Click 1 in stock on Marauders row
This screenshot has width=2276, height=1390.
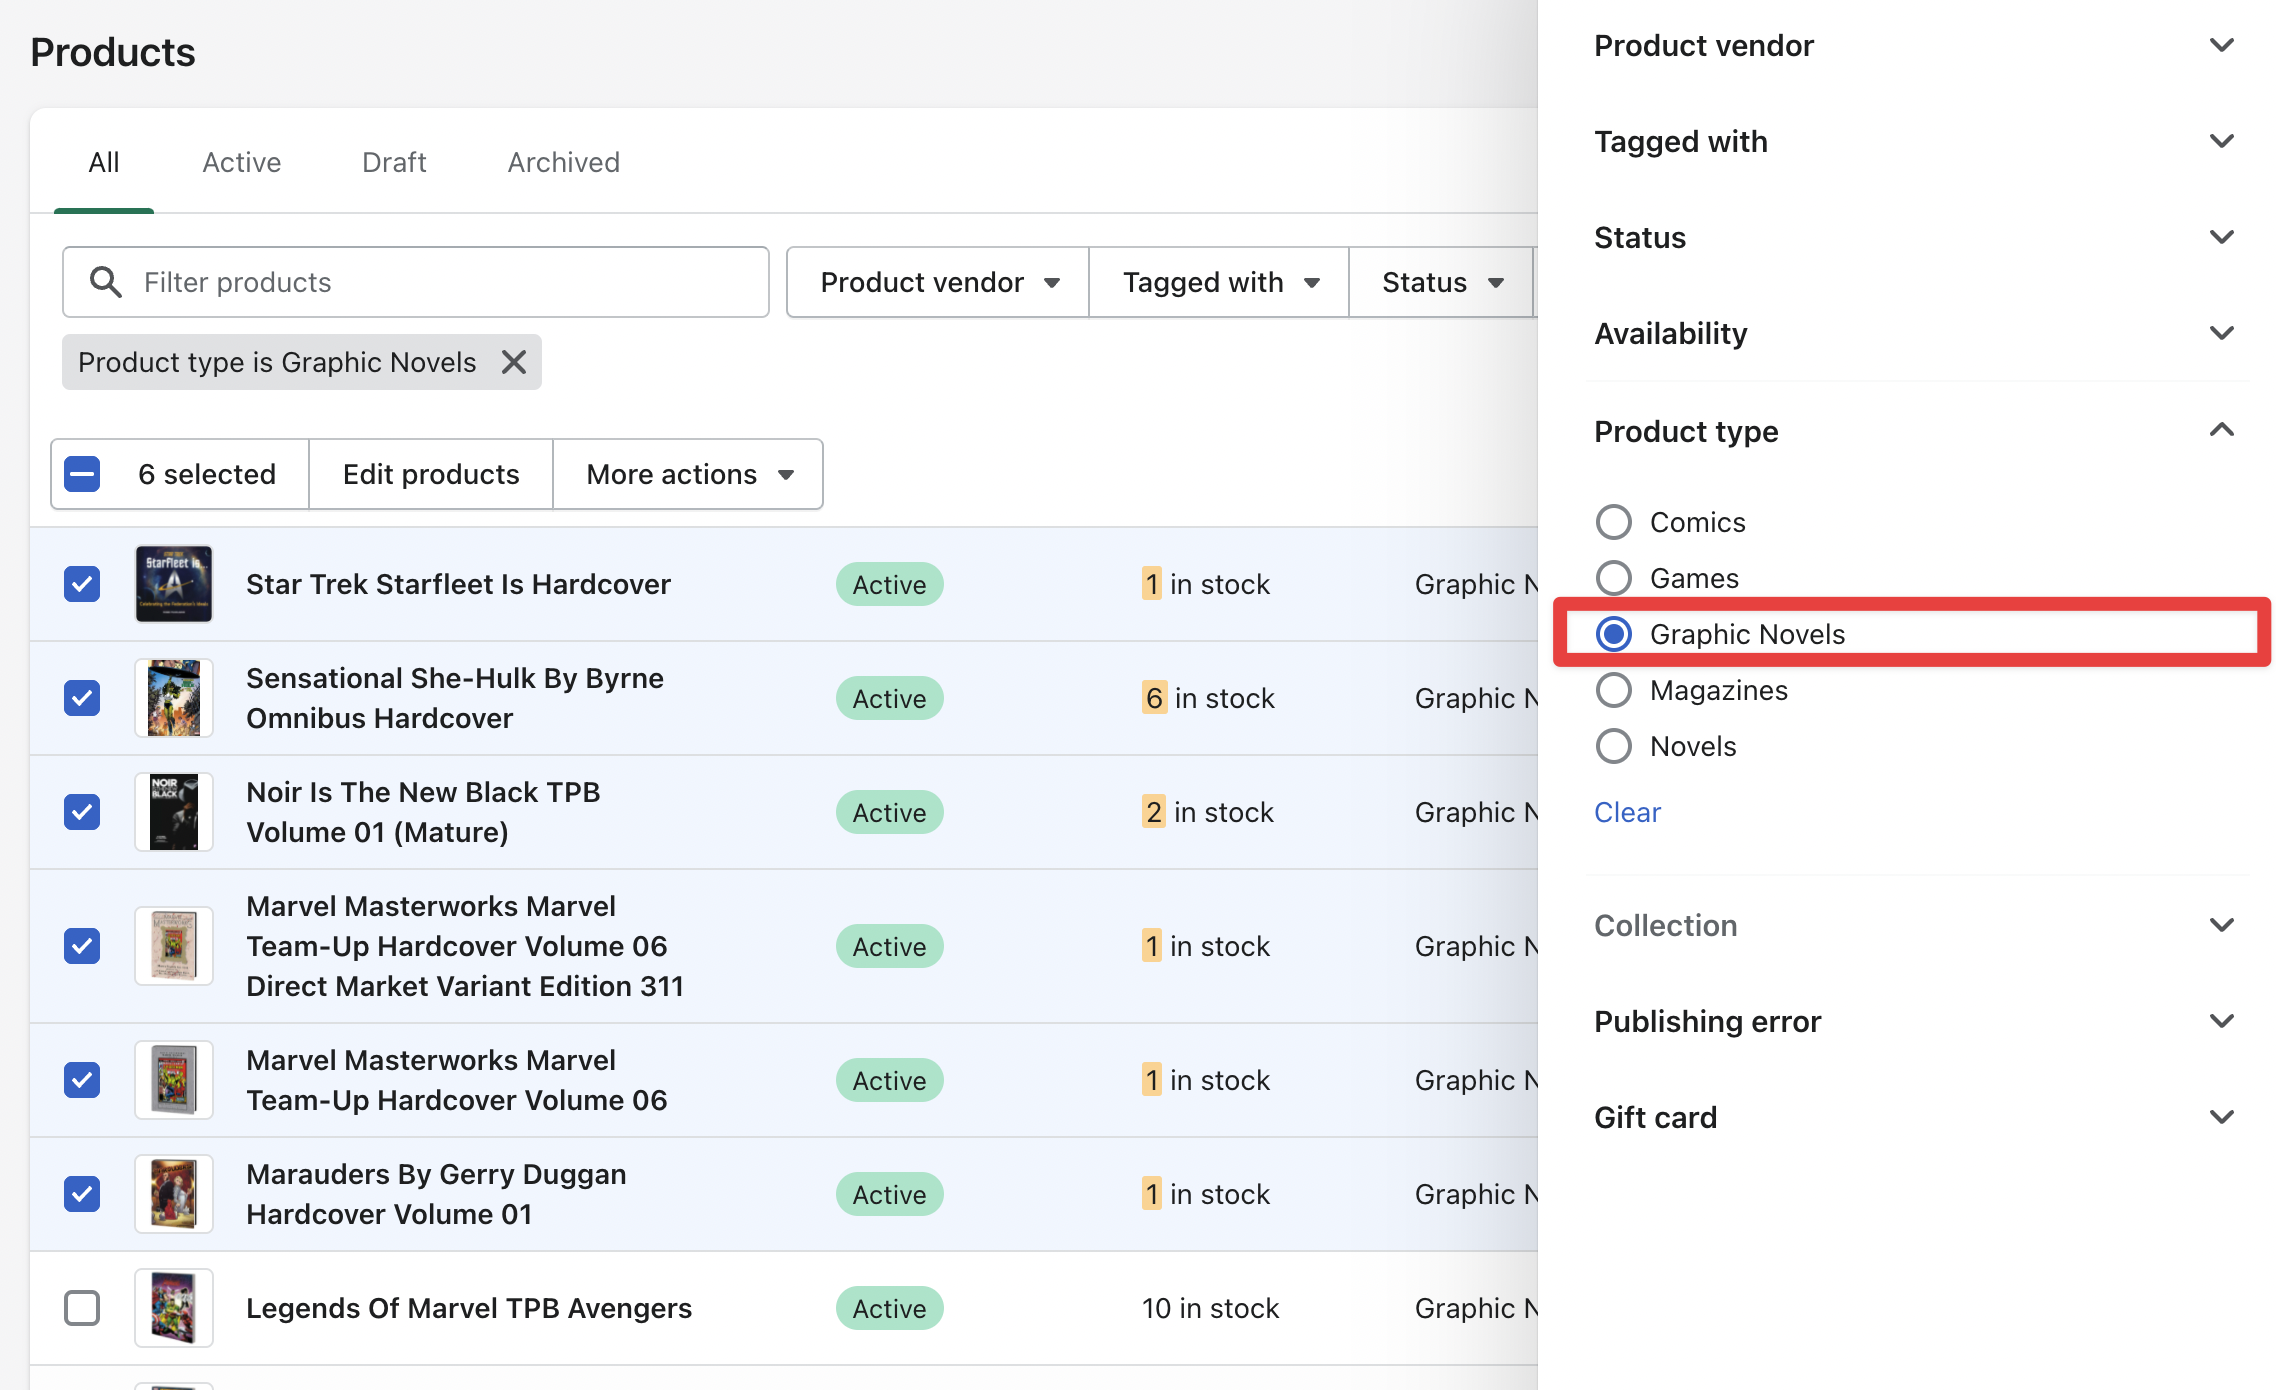click(1206, 1194)
